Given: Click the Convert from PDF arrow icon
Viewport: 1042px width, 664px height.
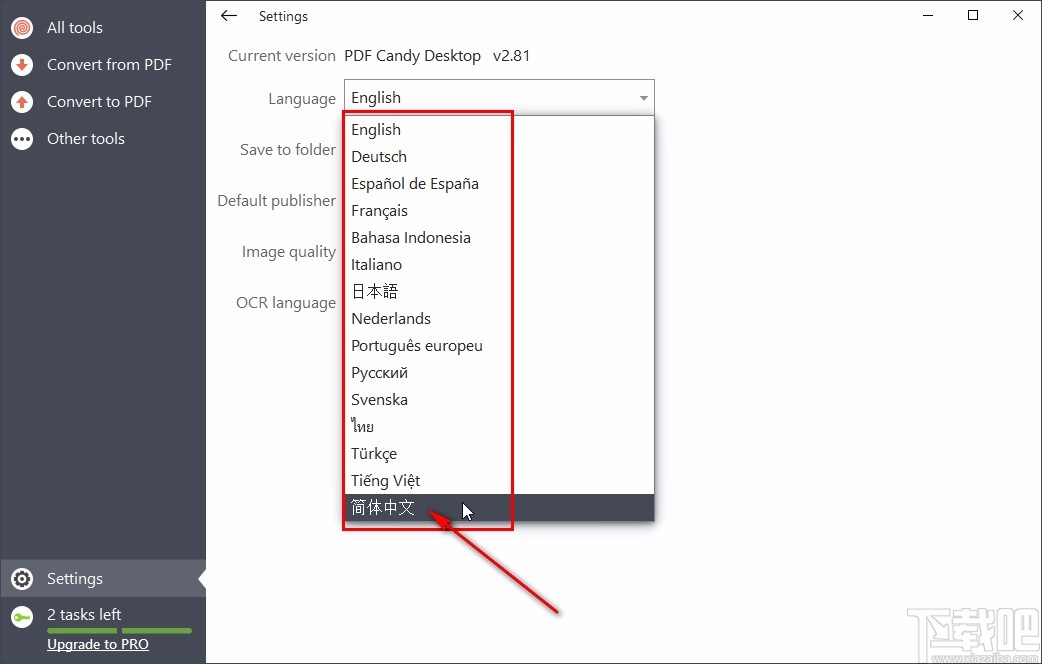Looking at the screenshot, I should [22, 65].
